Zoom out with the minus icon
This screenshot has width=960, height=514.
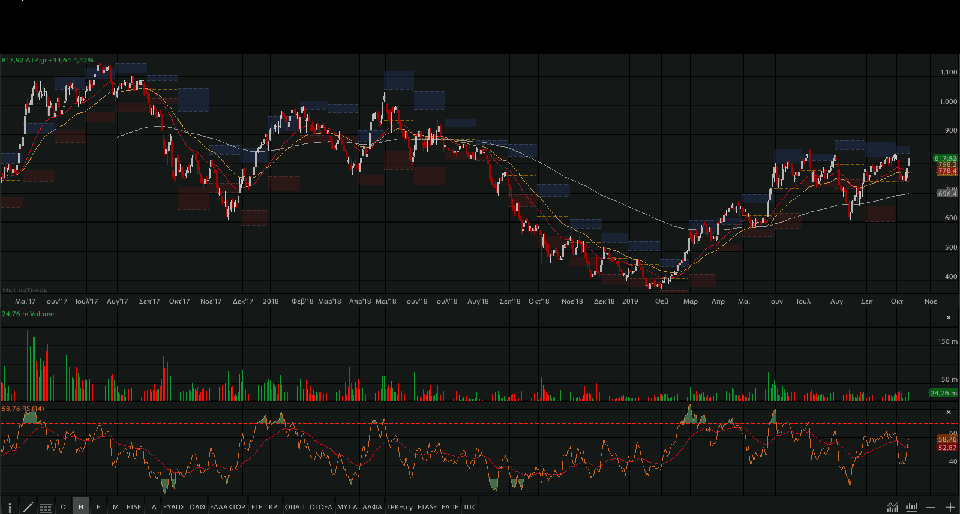tap(931, 507)
